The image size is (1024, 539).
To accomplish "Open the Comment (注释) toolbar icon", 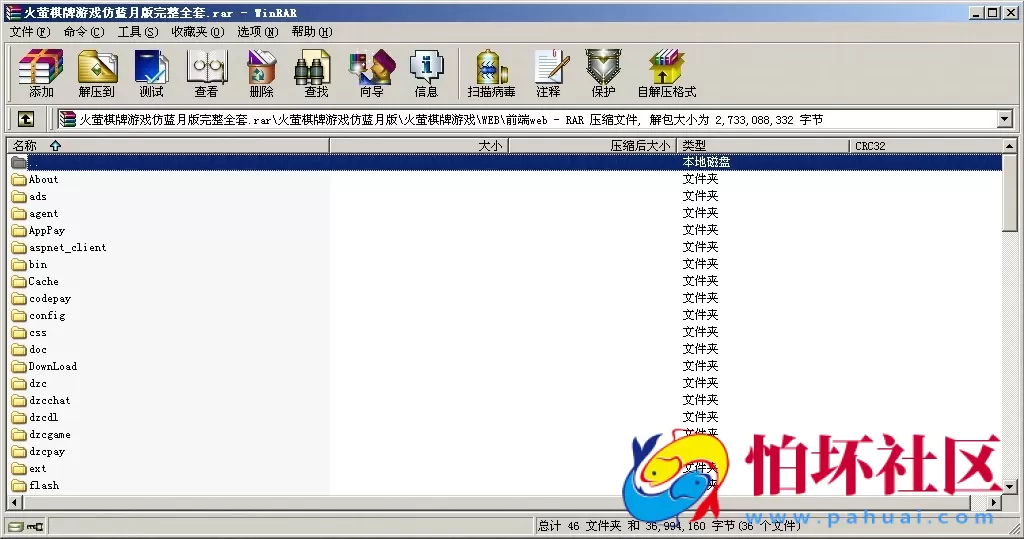I will 548,74.
